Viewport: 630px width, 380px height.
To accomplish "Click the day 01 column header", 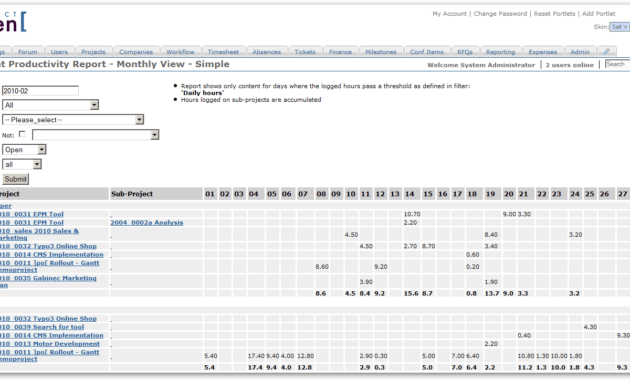I will point(210,194).
